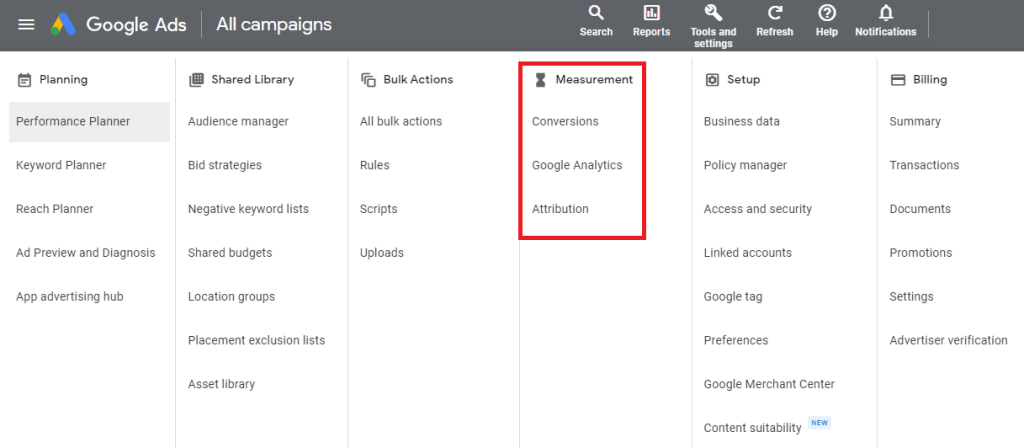Click the Bulk Actions heading
Viewport: 1024px width, 448px height.
coord(418,80)
